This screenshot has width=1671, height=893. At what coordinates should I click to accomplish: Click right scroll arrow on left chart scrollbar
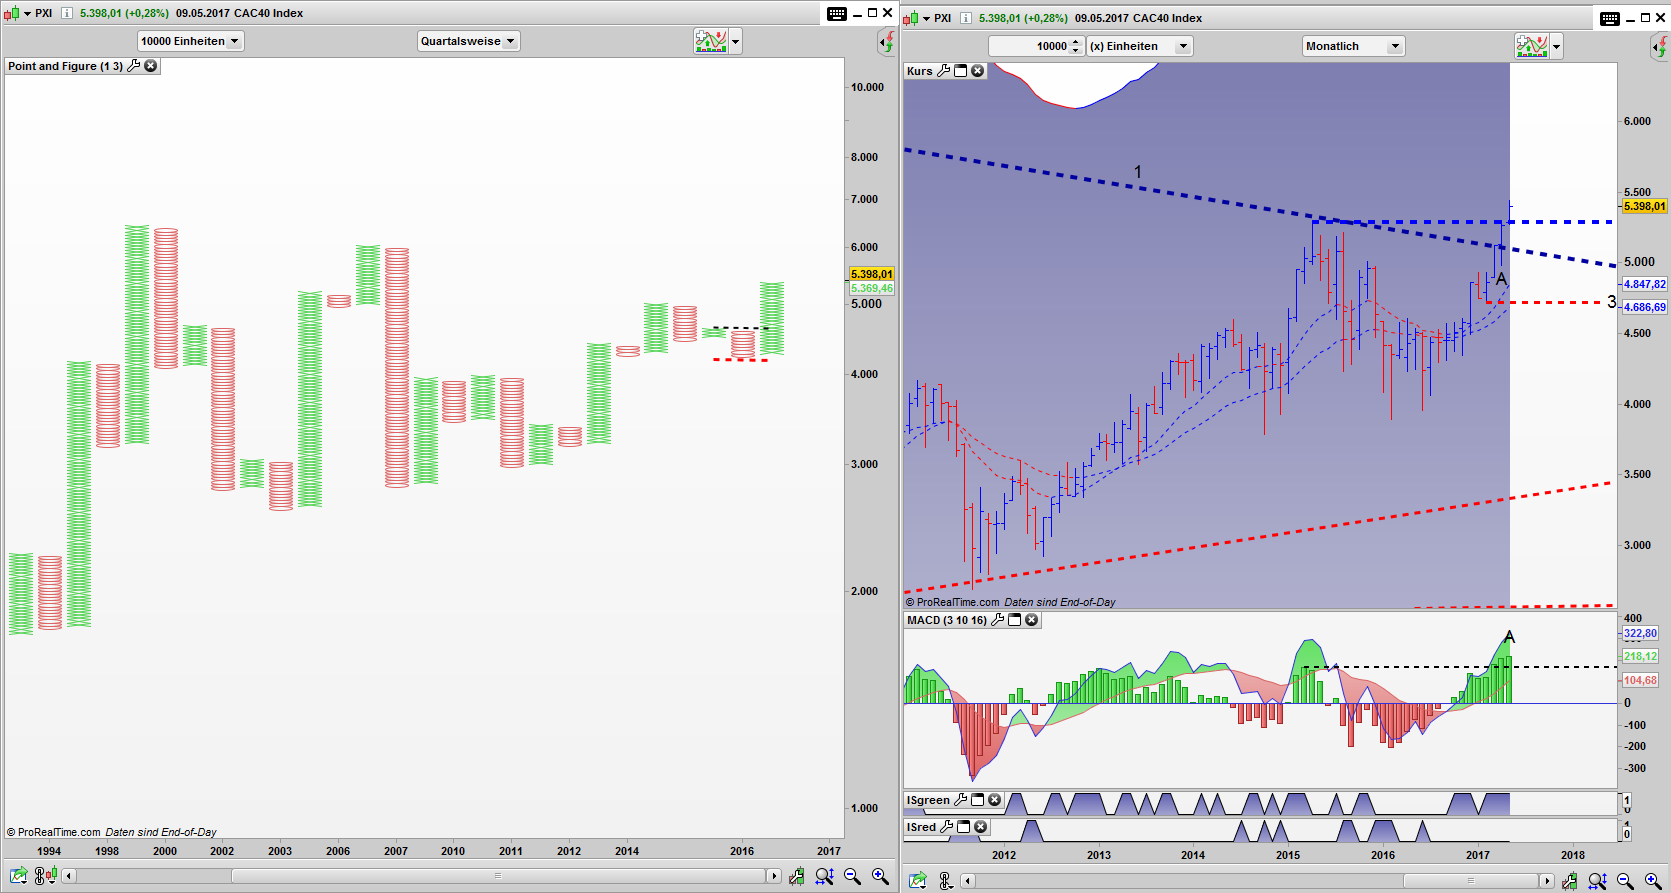(x=773, y=876)
